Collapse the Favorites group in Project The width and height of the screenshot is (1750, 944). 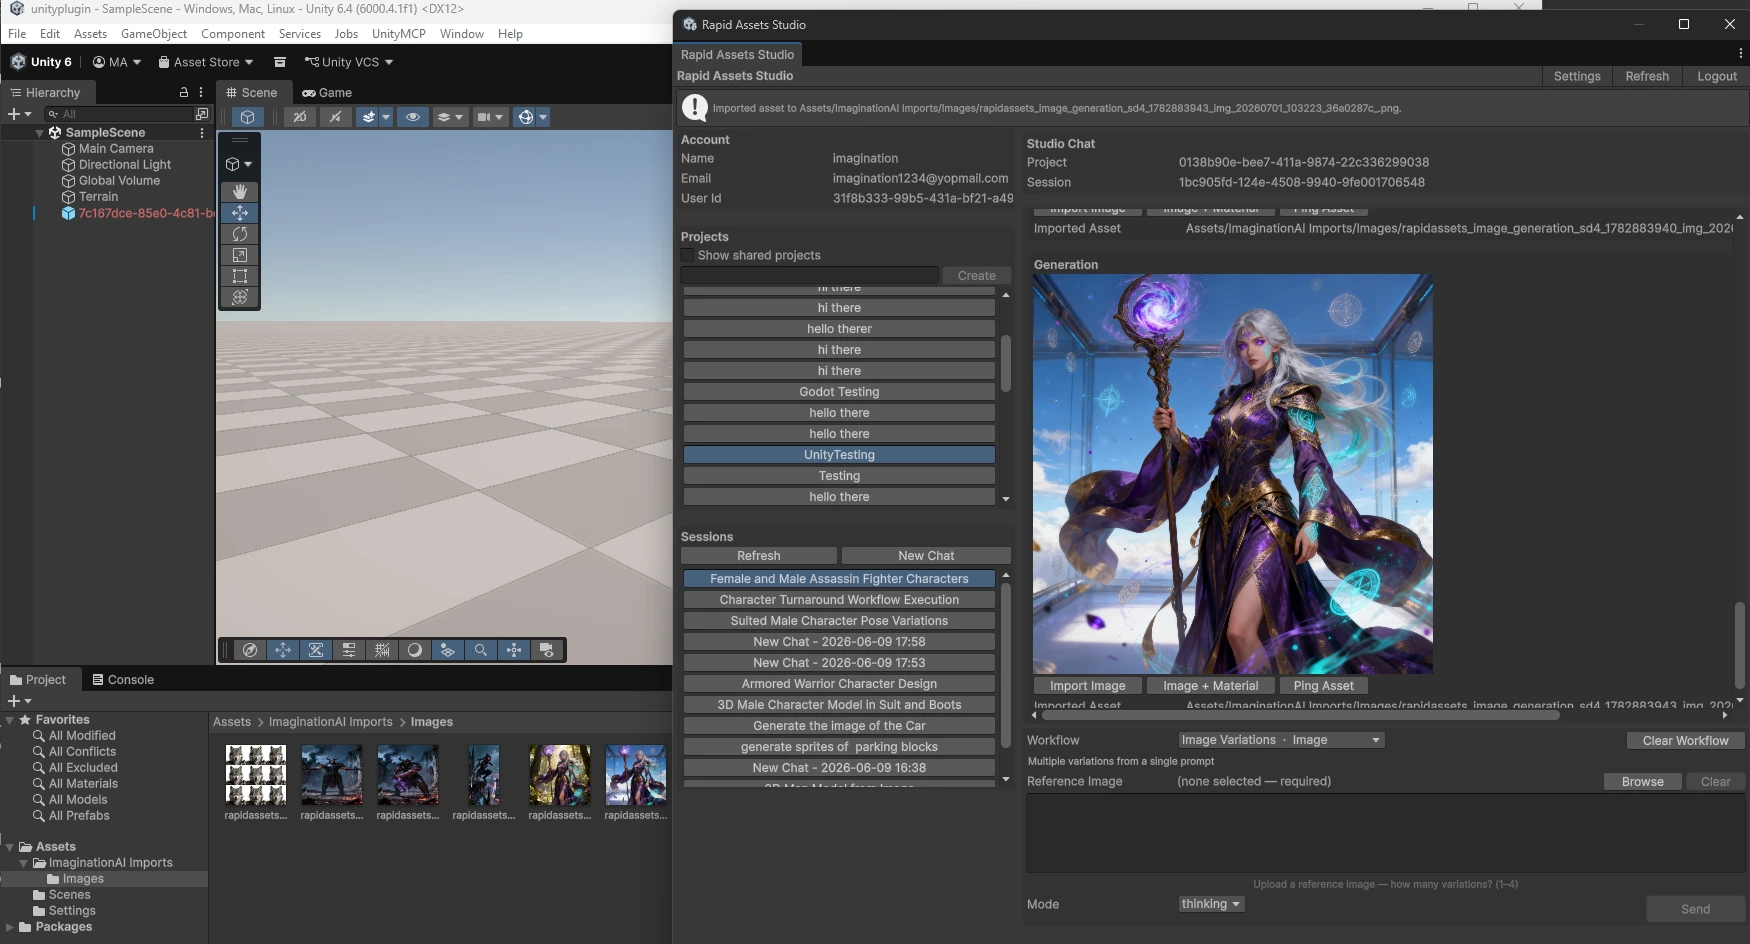(x=10, y=720)
